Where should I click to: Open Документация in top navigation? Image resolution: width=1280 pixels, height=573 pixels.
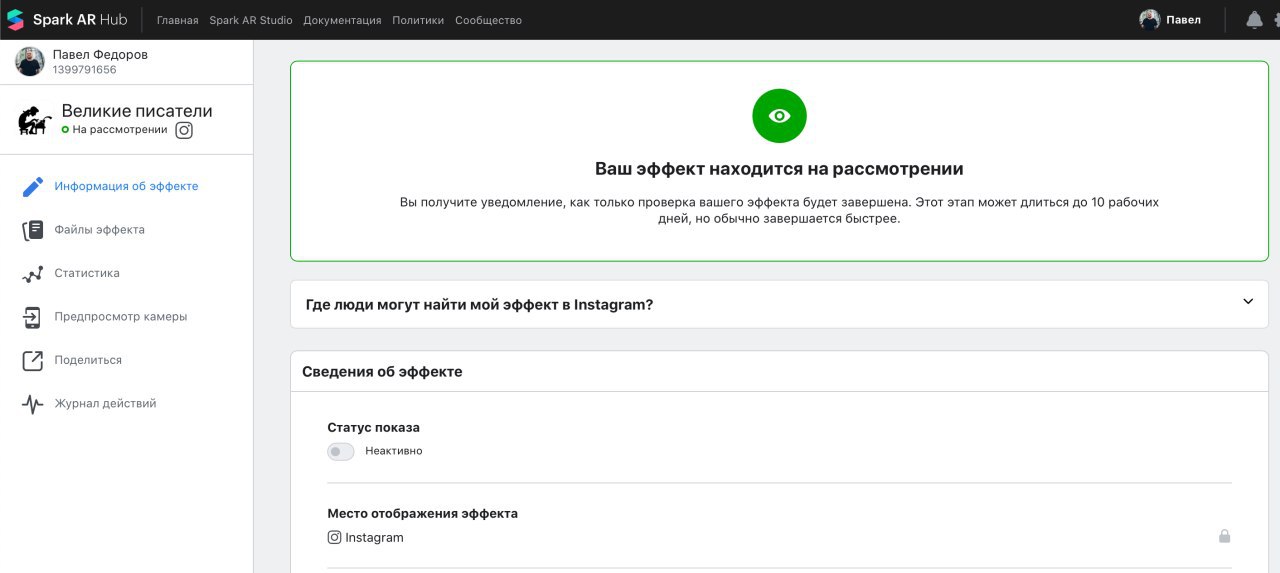point(342,20)
